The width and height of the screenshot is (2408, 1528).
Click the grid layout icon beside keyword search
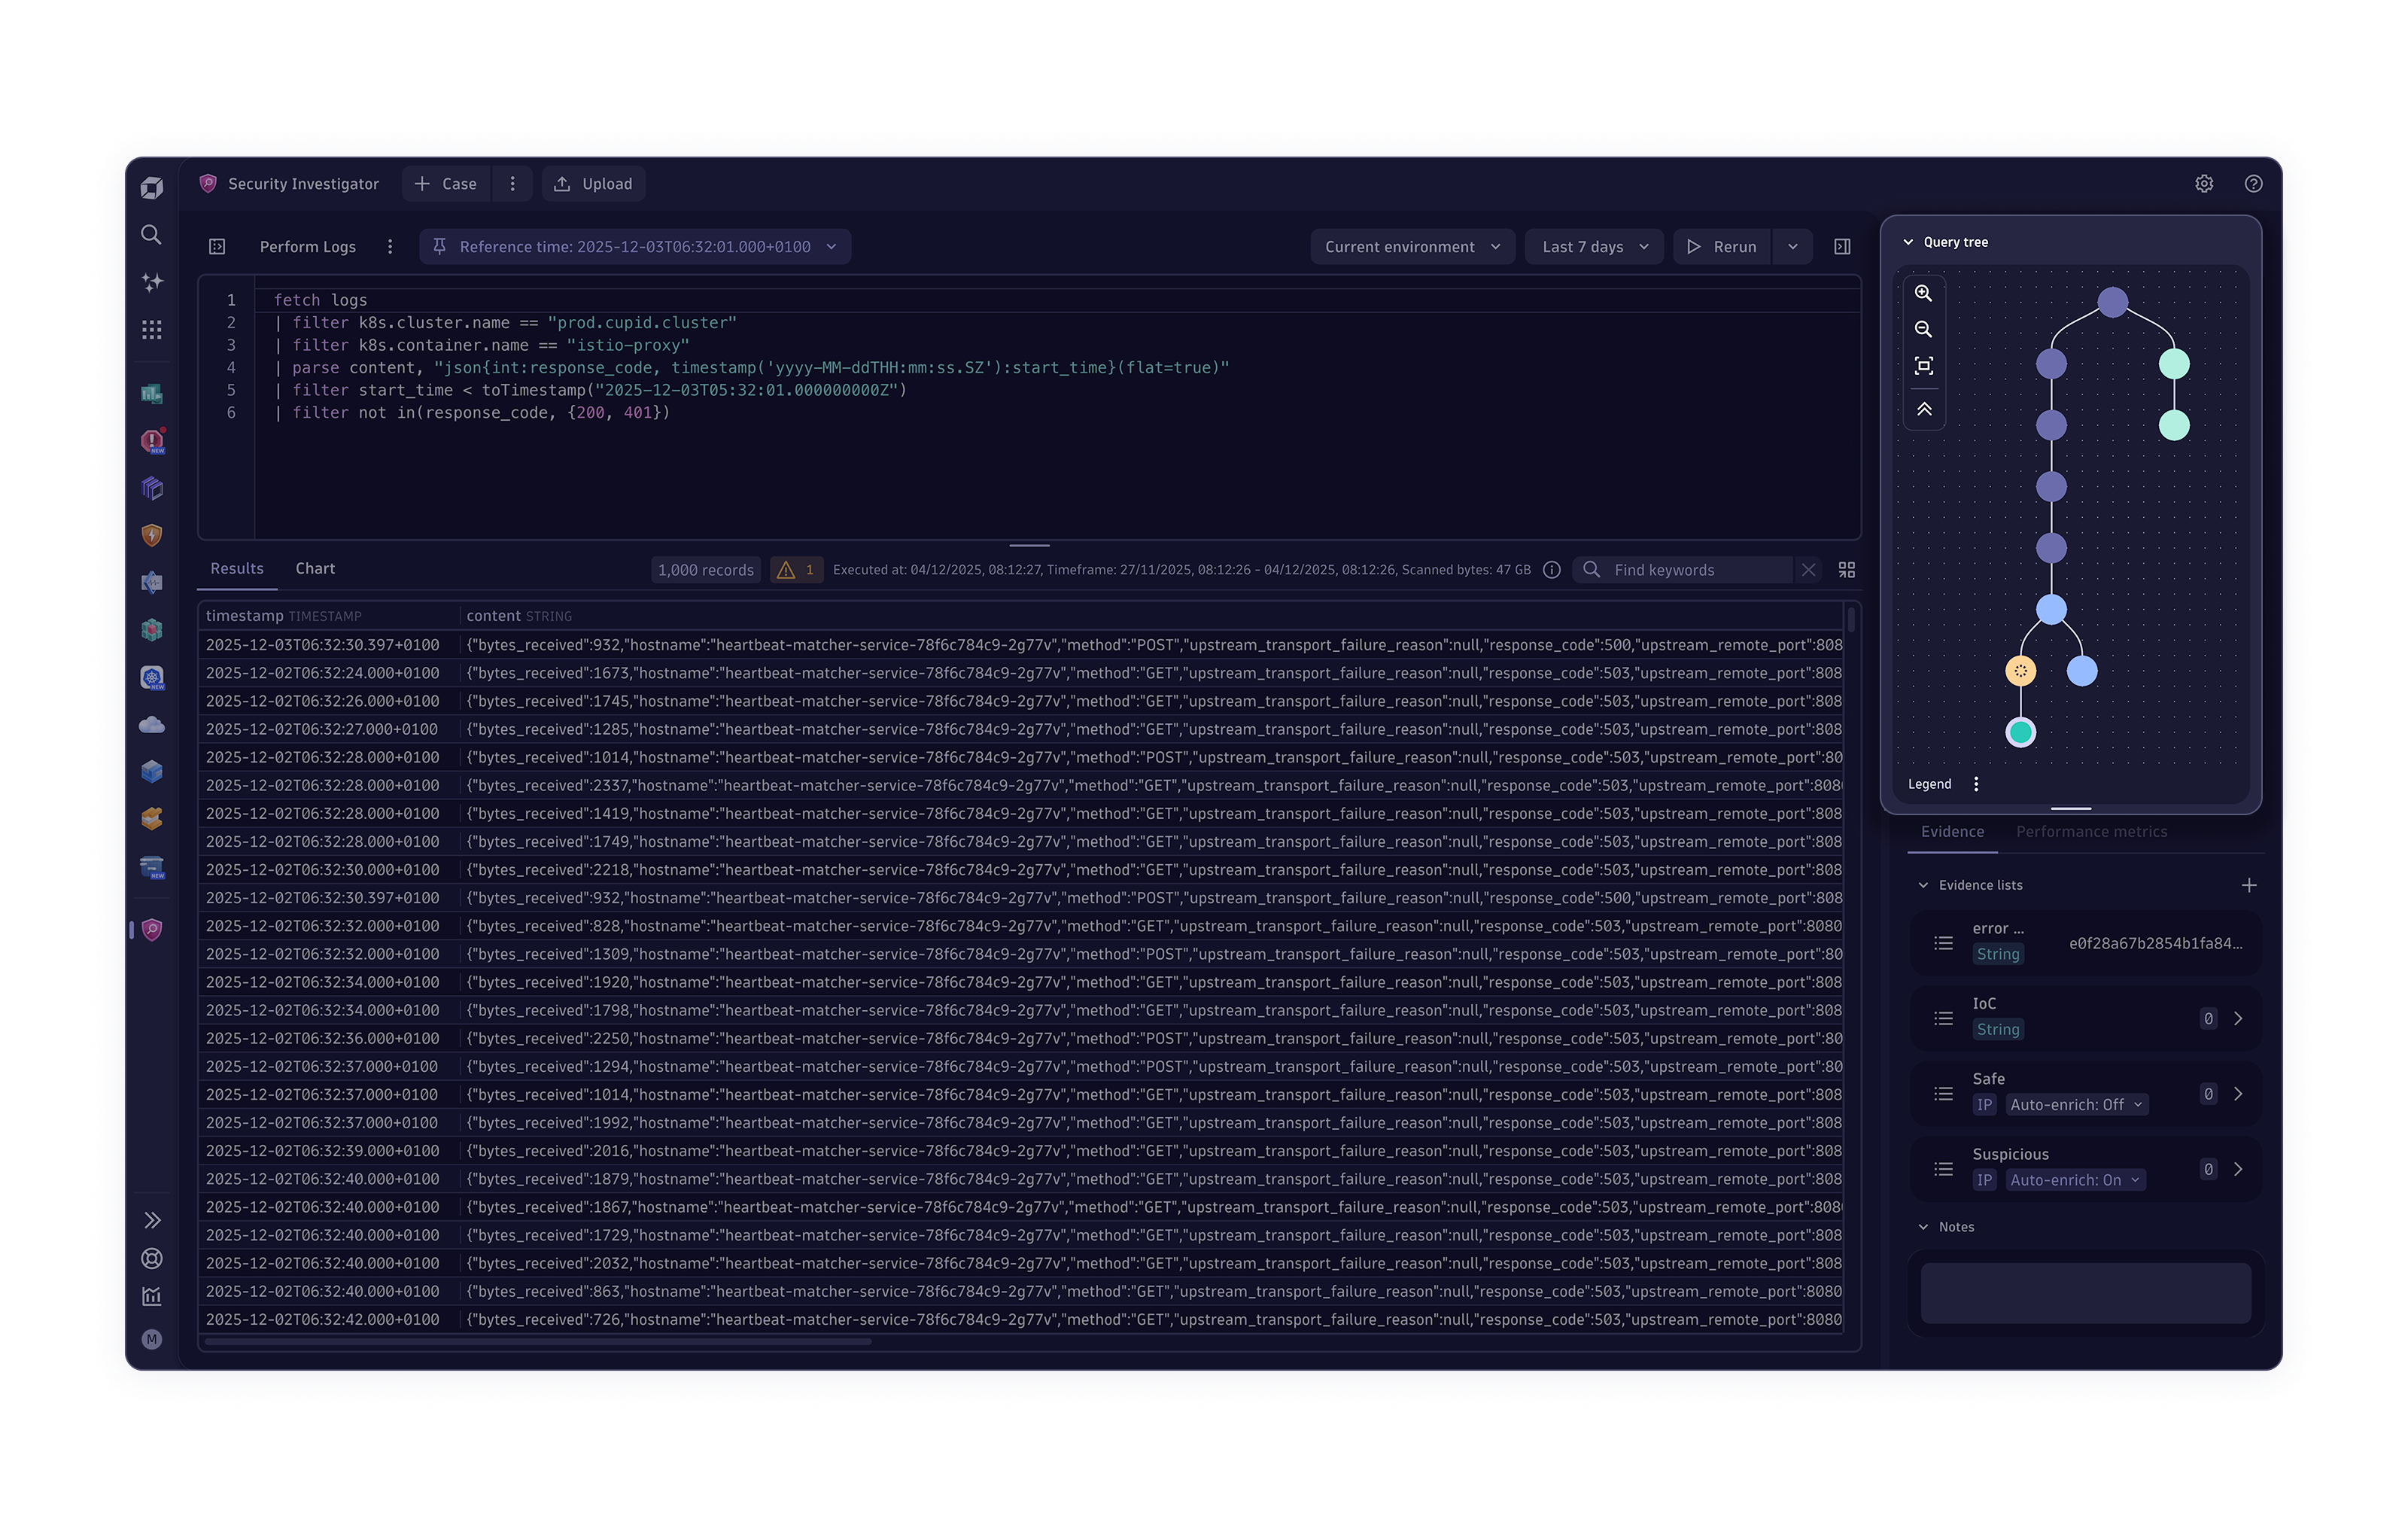1846,570
